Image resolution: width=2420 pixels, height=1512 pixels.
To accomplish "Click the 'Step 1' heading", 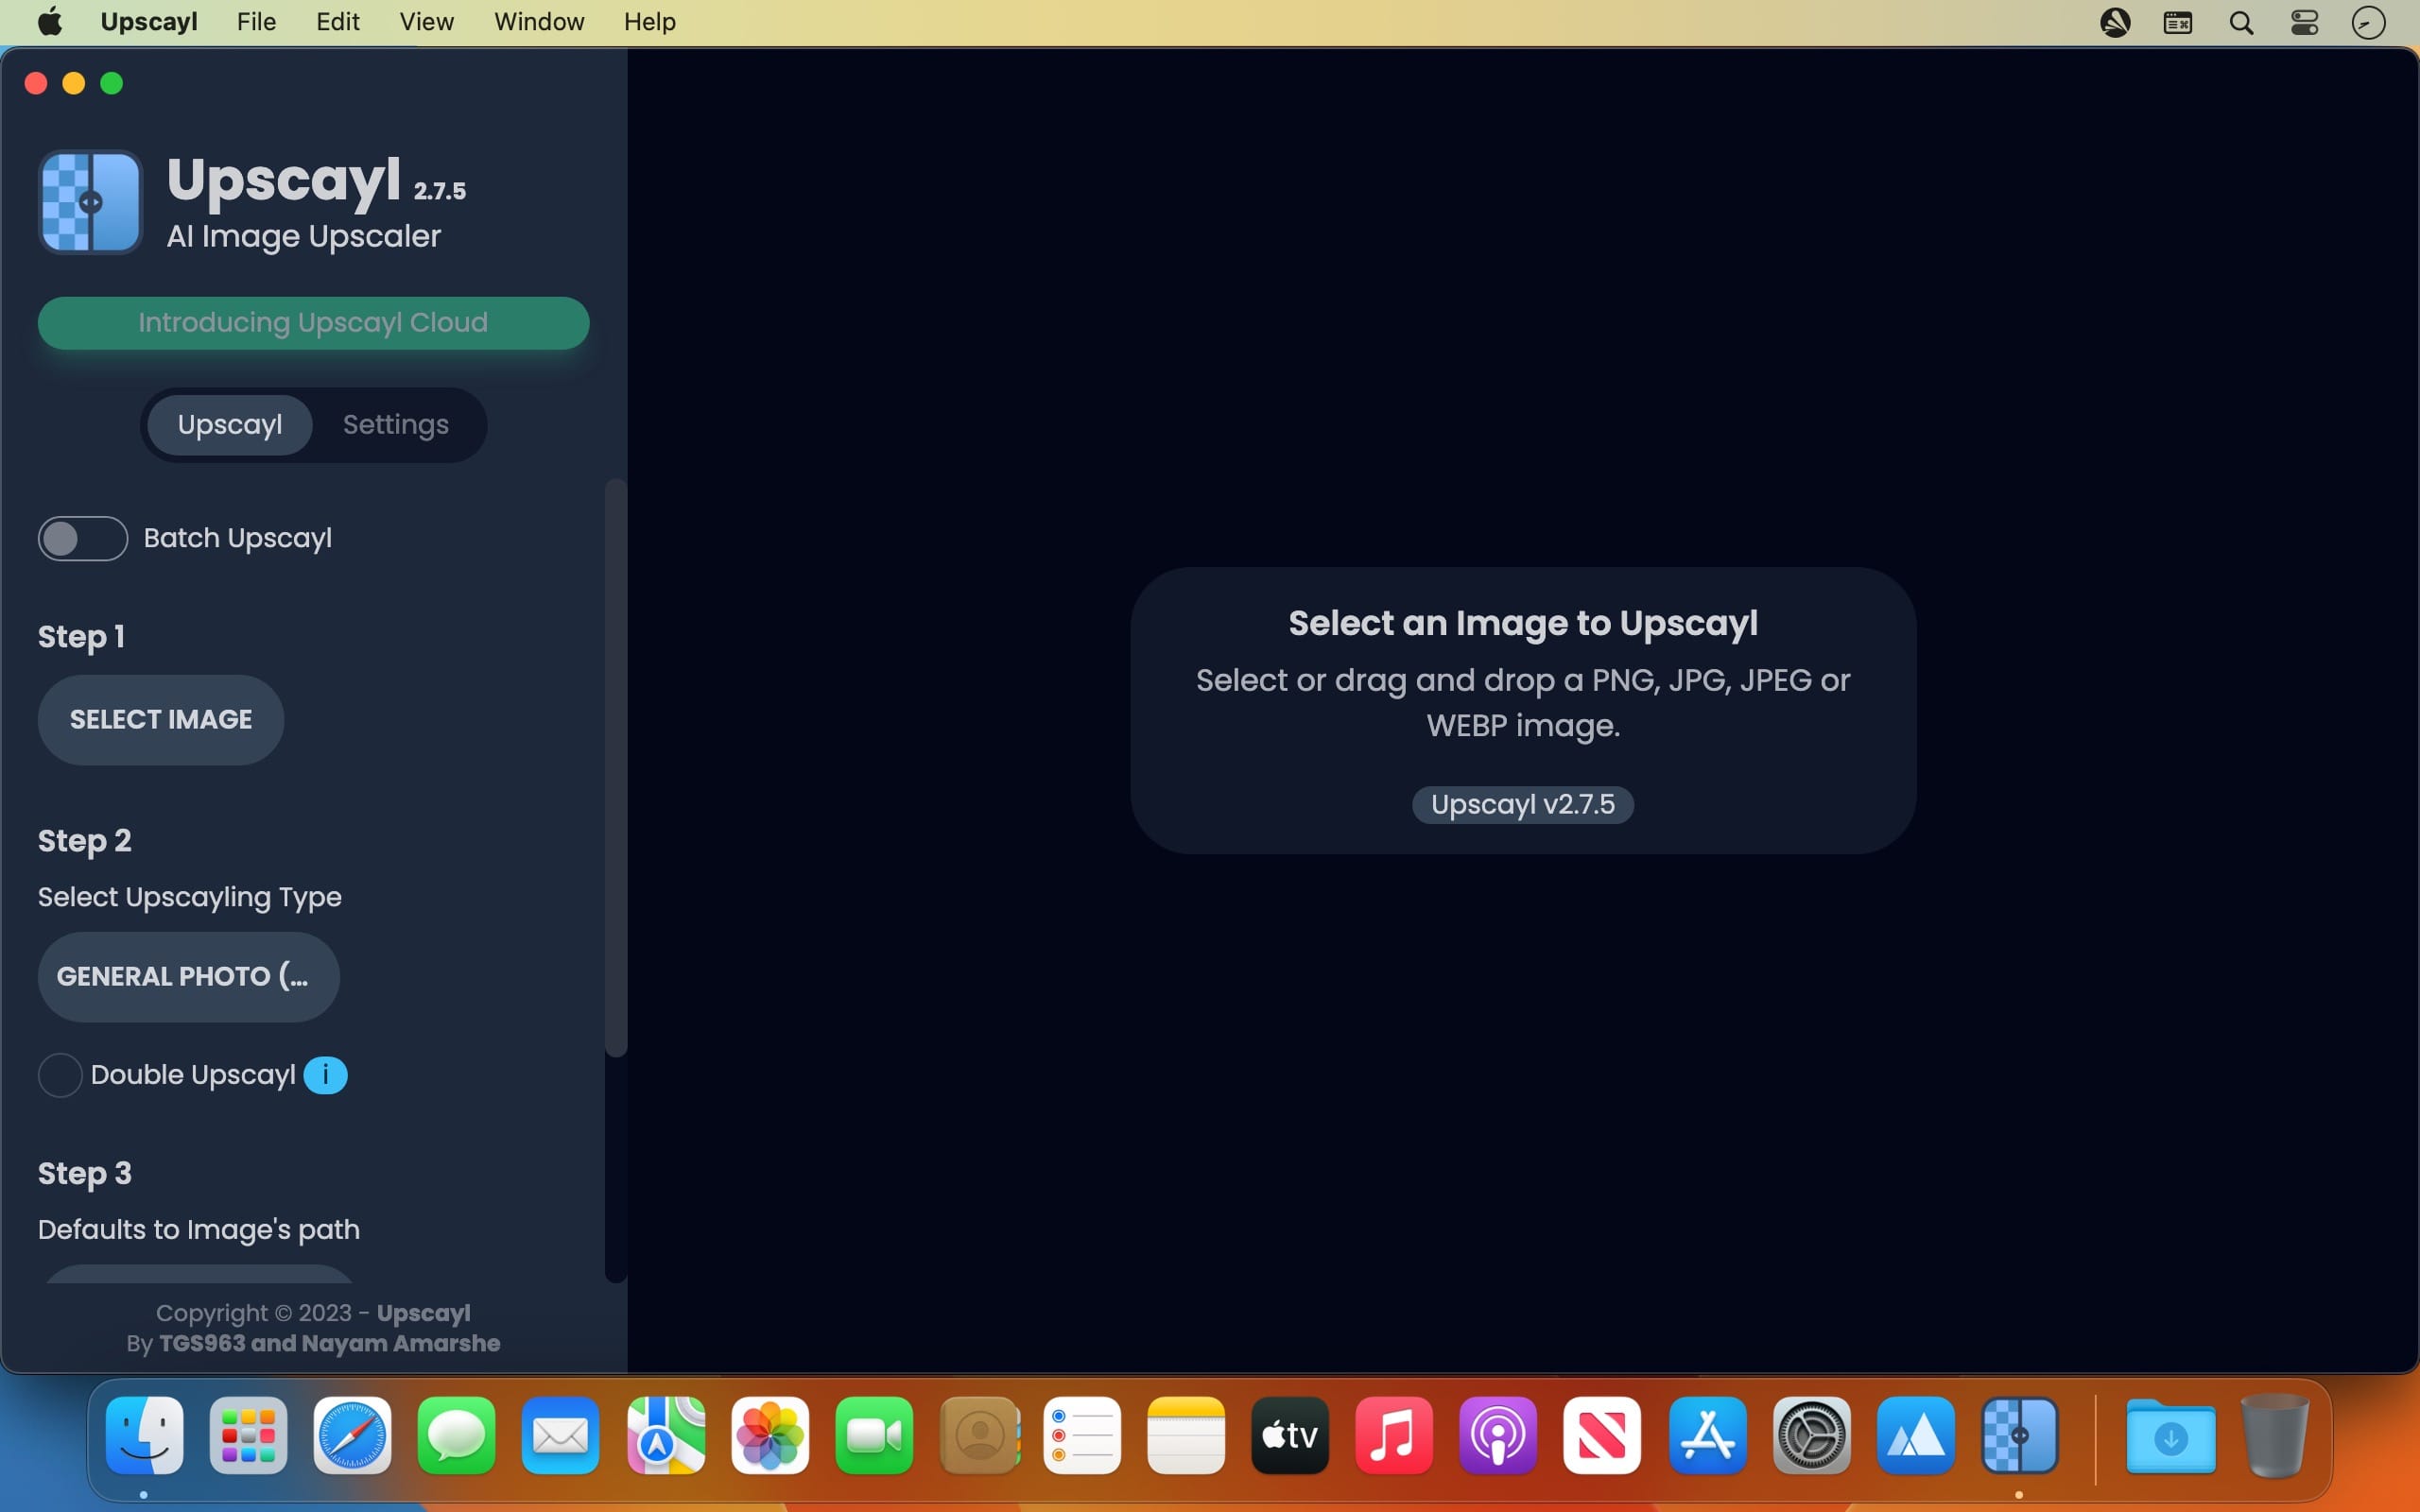I will (x=81, y=637).
